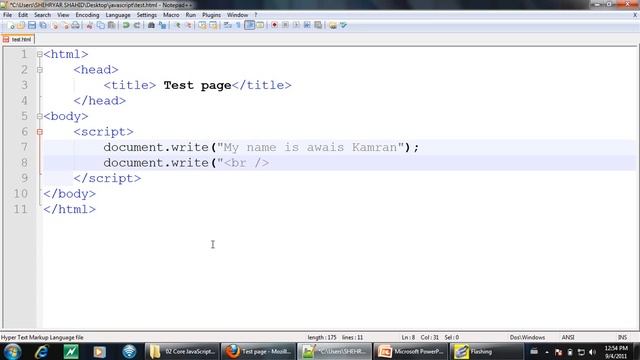Click the spell-check checkmark toolbar icon
Viewport: 640px width, 360px height.
[344, 25]
